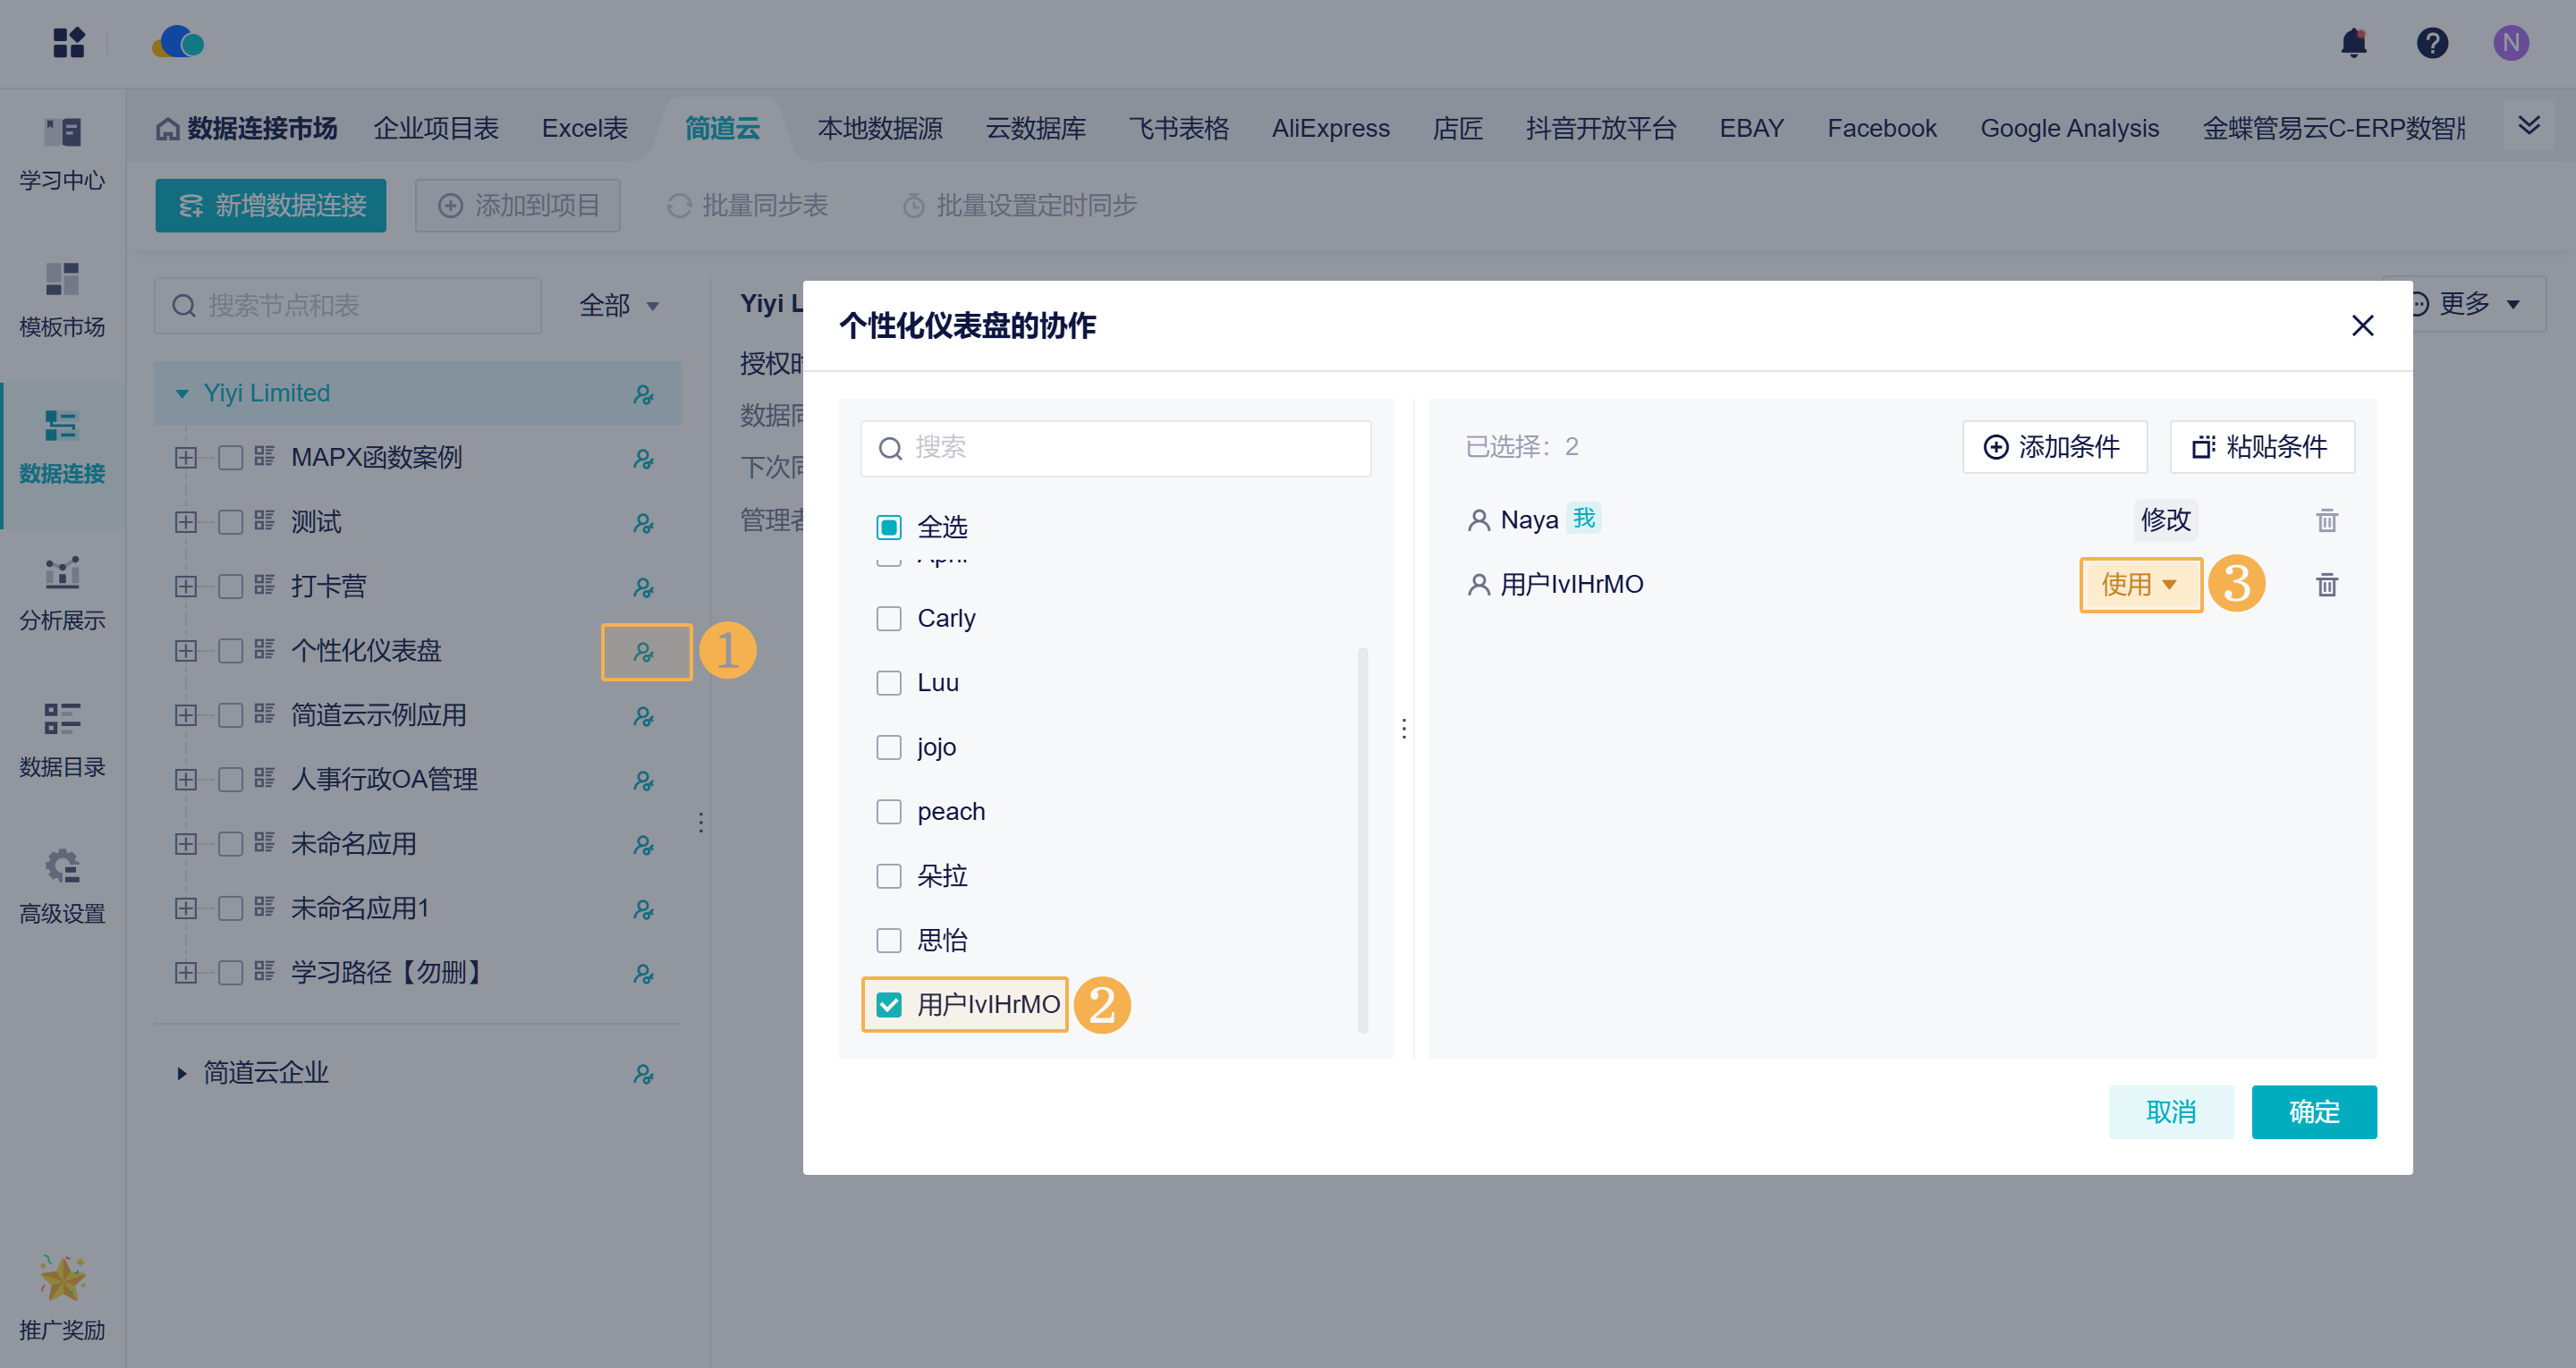Click collaboration icon for 打卡营
This screenshot has width=2576, height=1368.
[644, 587]
